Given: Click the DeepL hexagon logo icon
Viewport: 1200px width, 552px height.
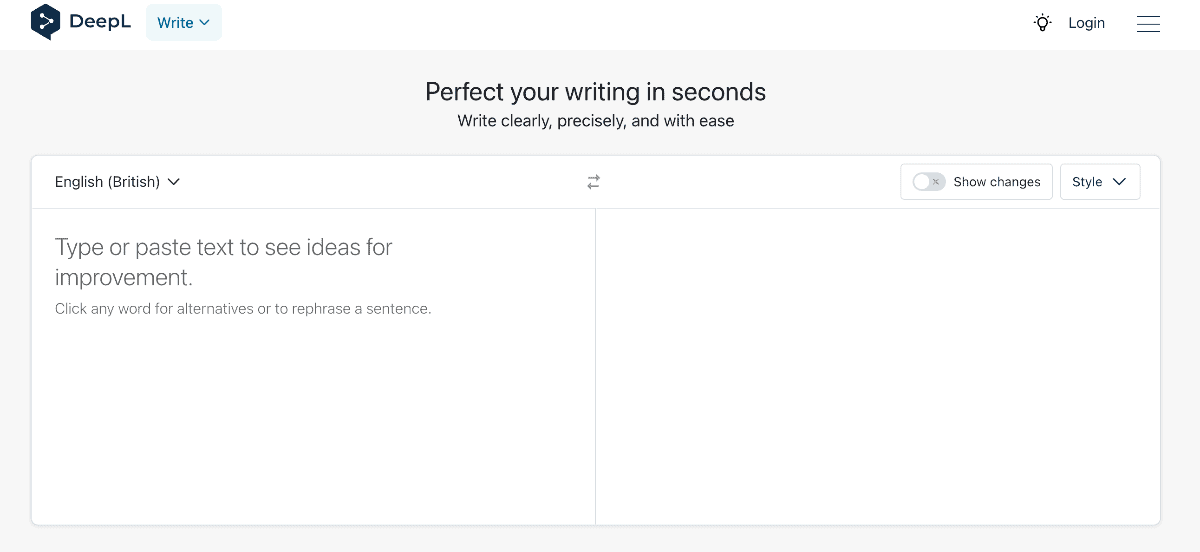Looking at the screenshot, I should tap(46, 22).
